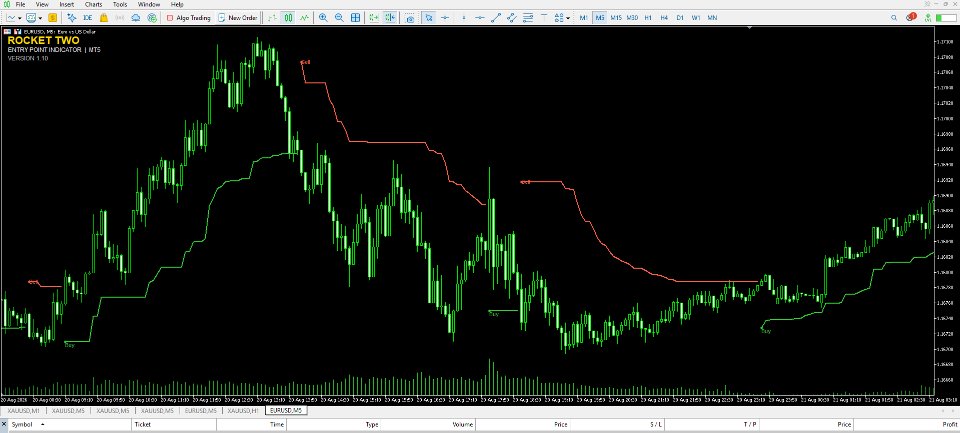Click the ROCKET TWO indicator title
The width and height of the screenshot is (960, 433).
point(43,40)
